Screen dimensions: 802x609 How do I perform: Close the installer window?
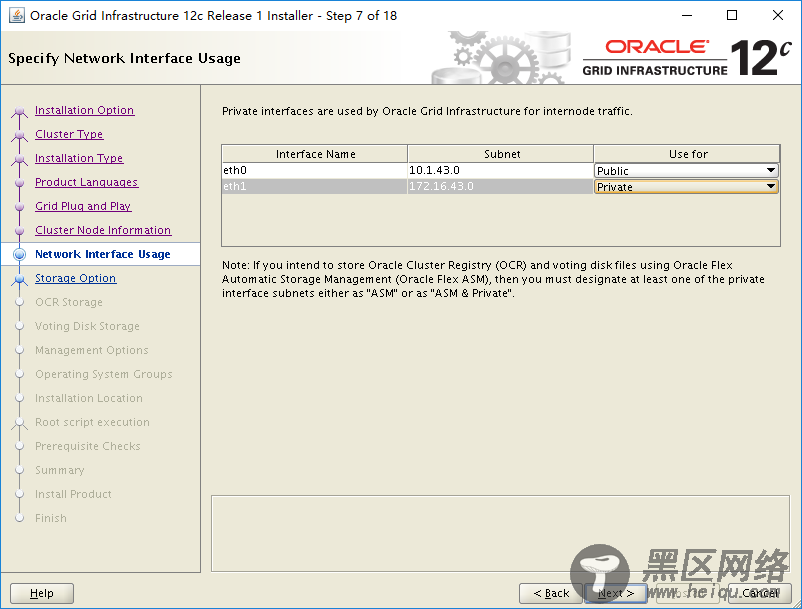point(778,15)
